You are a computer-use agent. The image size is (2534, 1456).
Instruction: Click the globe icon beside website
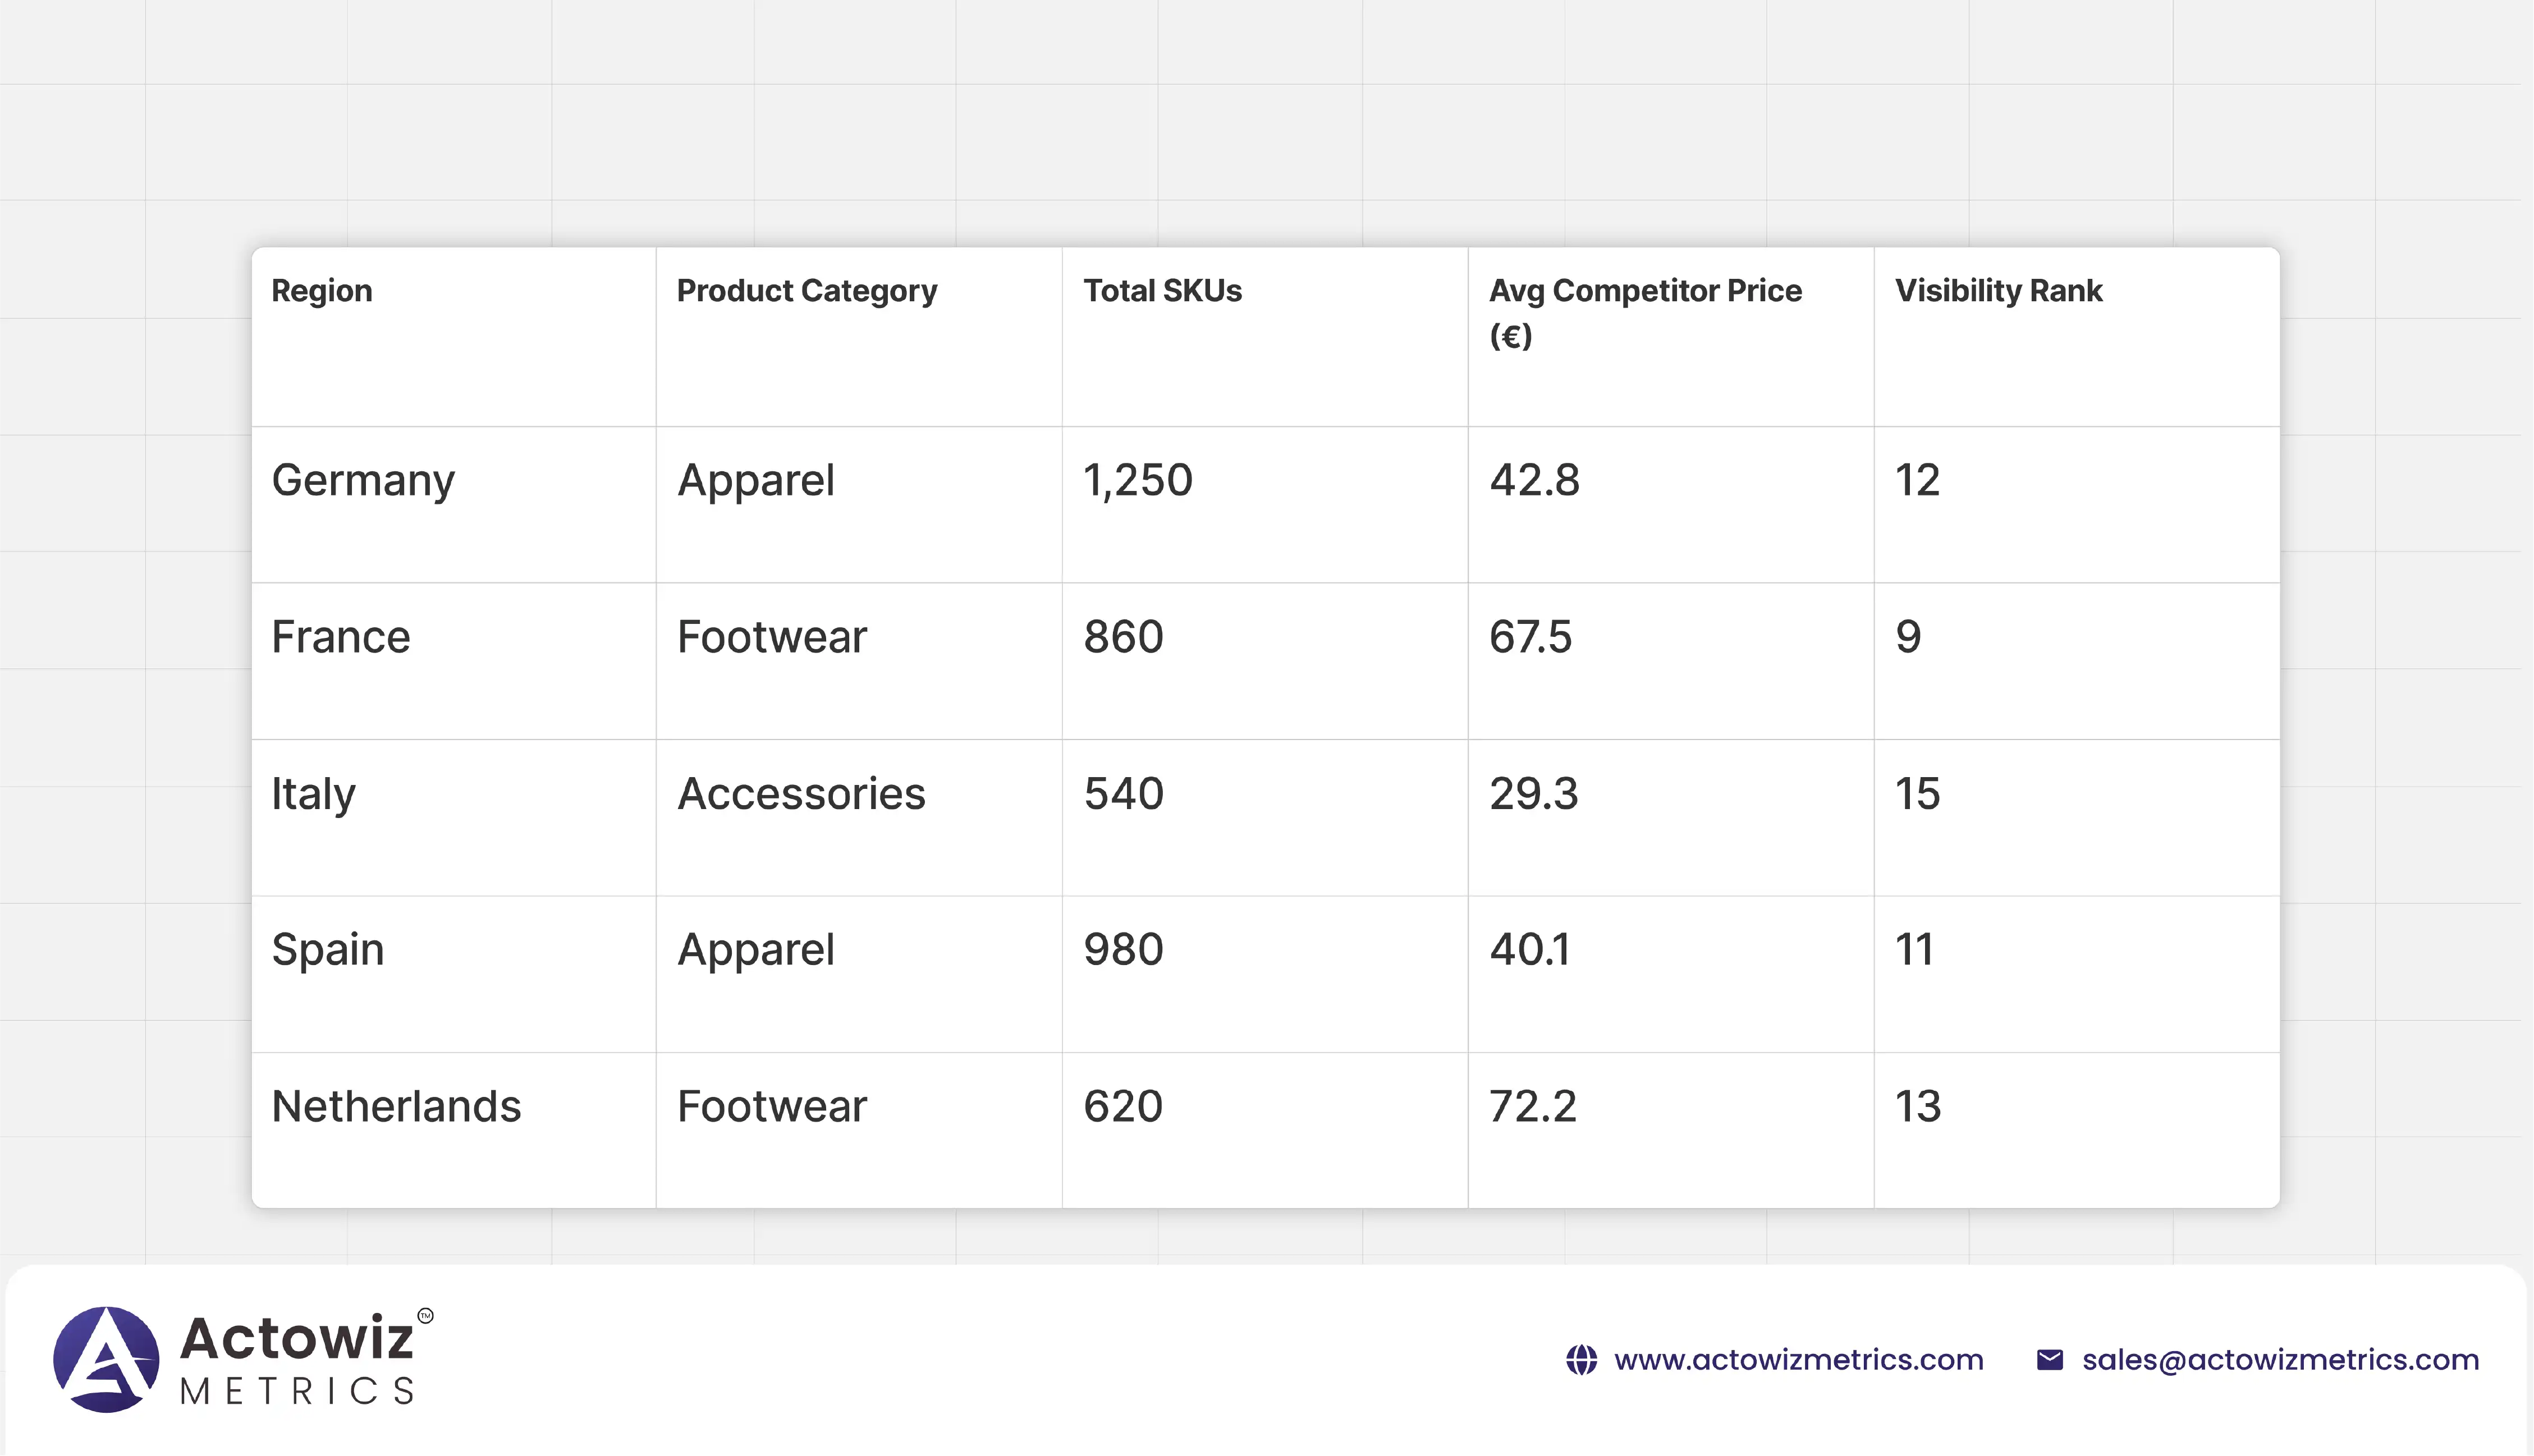pos(1581,1360)
